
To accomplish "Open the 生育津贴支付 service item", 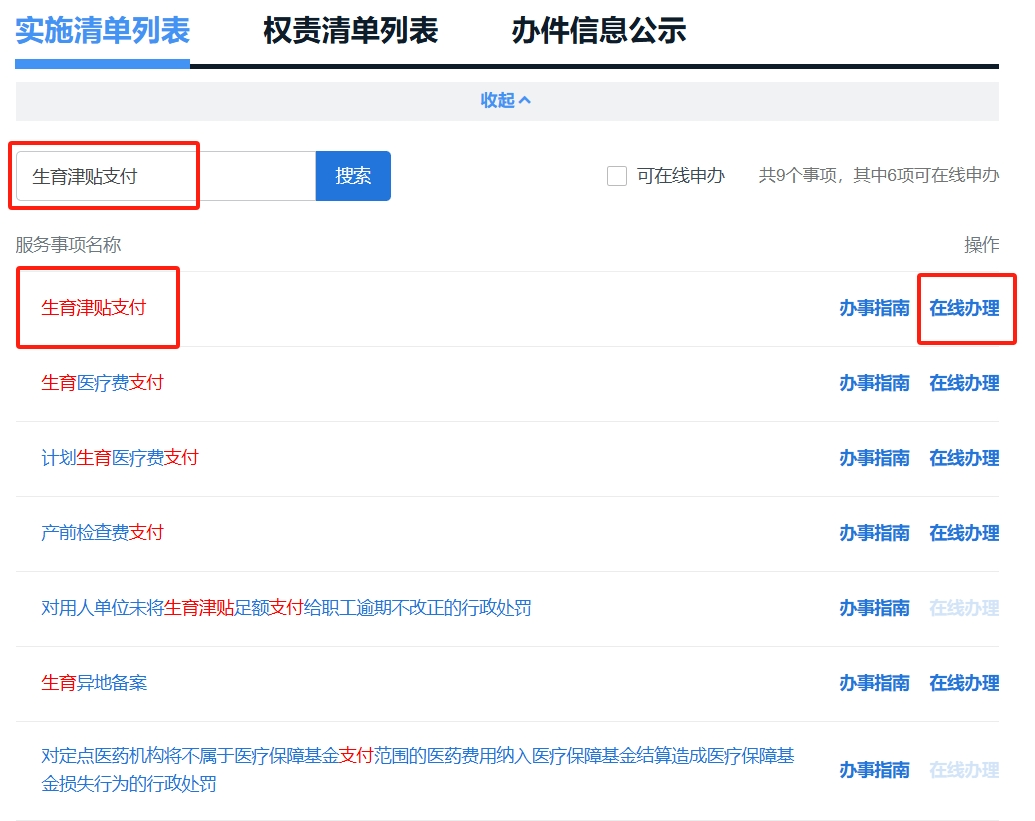I will pyautogui.click(x=93, y=308).
